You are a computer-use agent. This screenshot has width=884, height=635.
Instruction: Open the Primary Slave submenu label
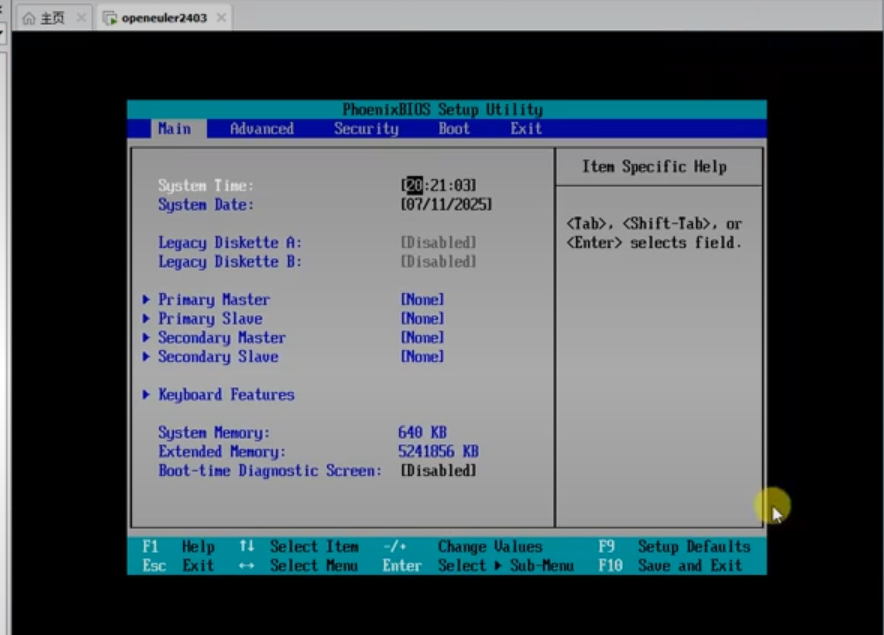[210, 319]
